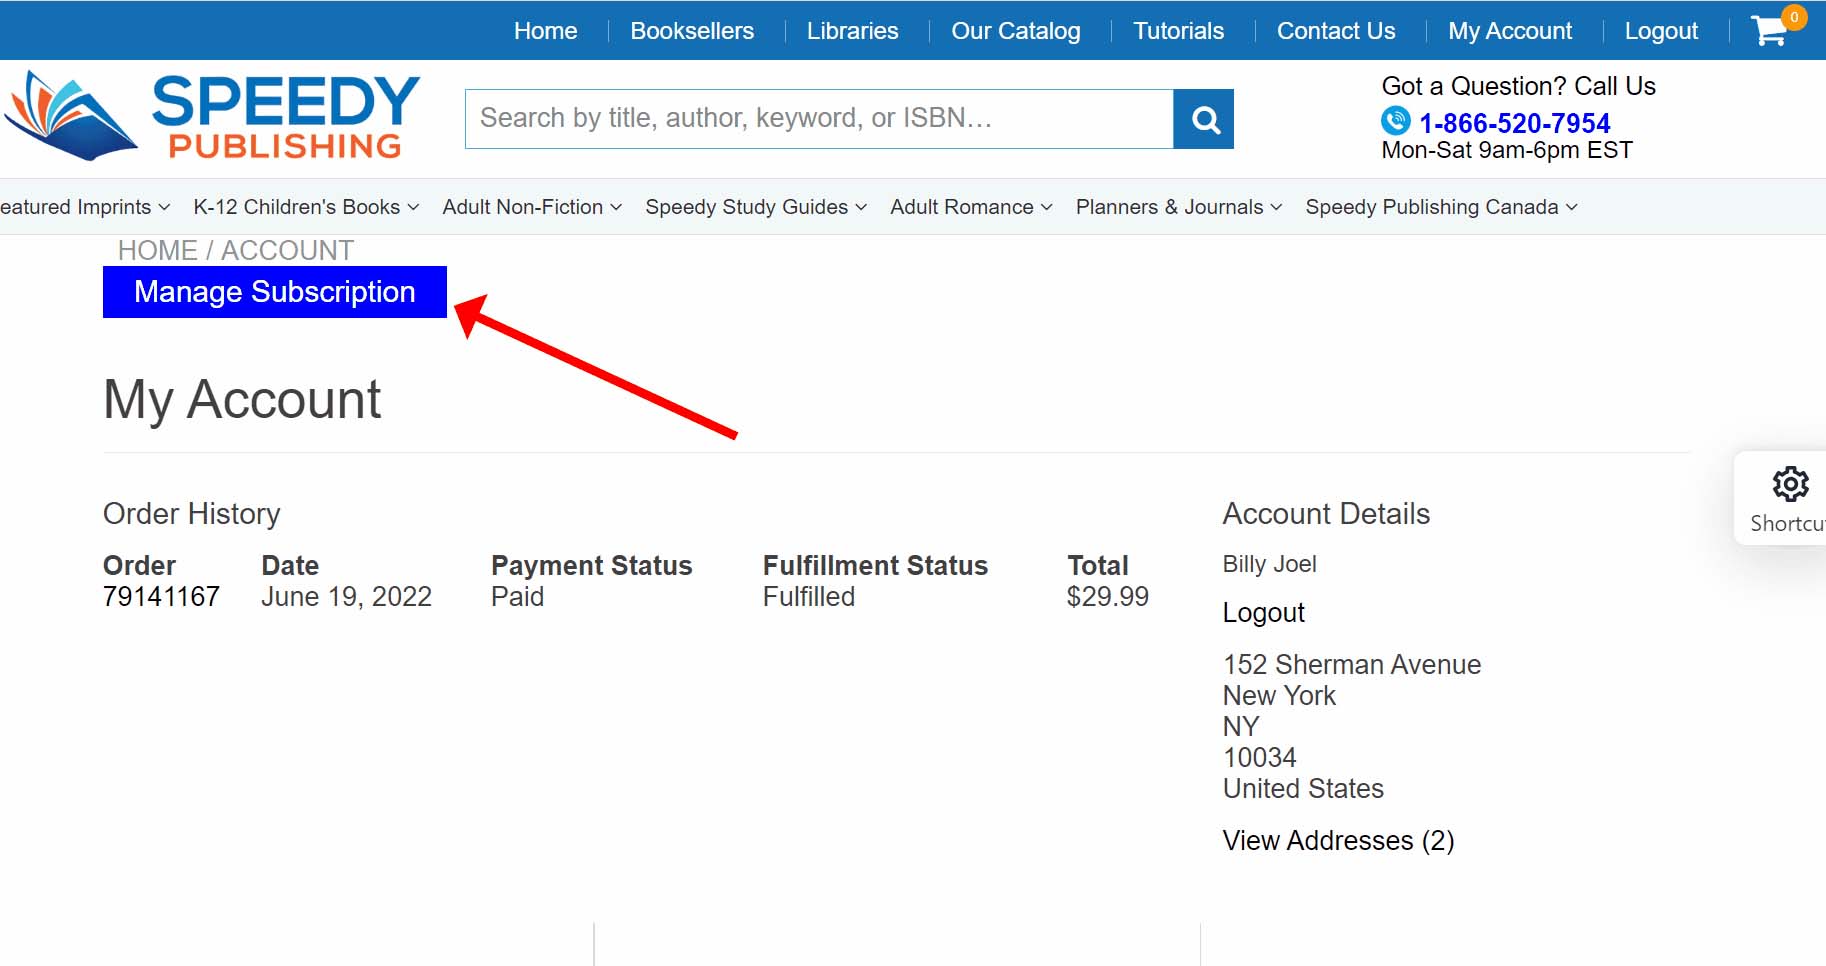
Task: Expand Speedy Study Guides menu
Action: coord(756,207)
